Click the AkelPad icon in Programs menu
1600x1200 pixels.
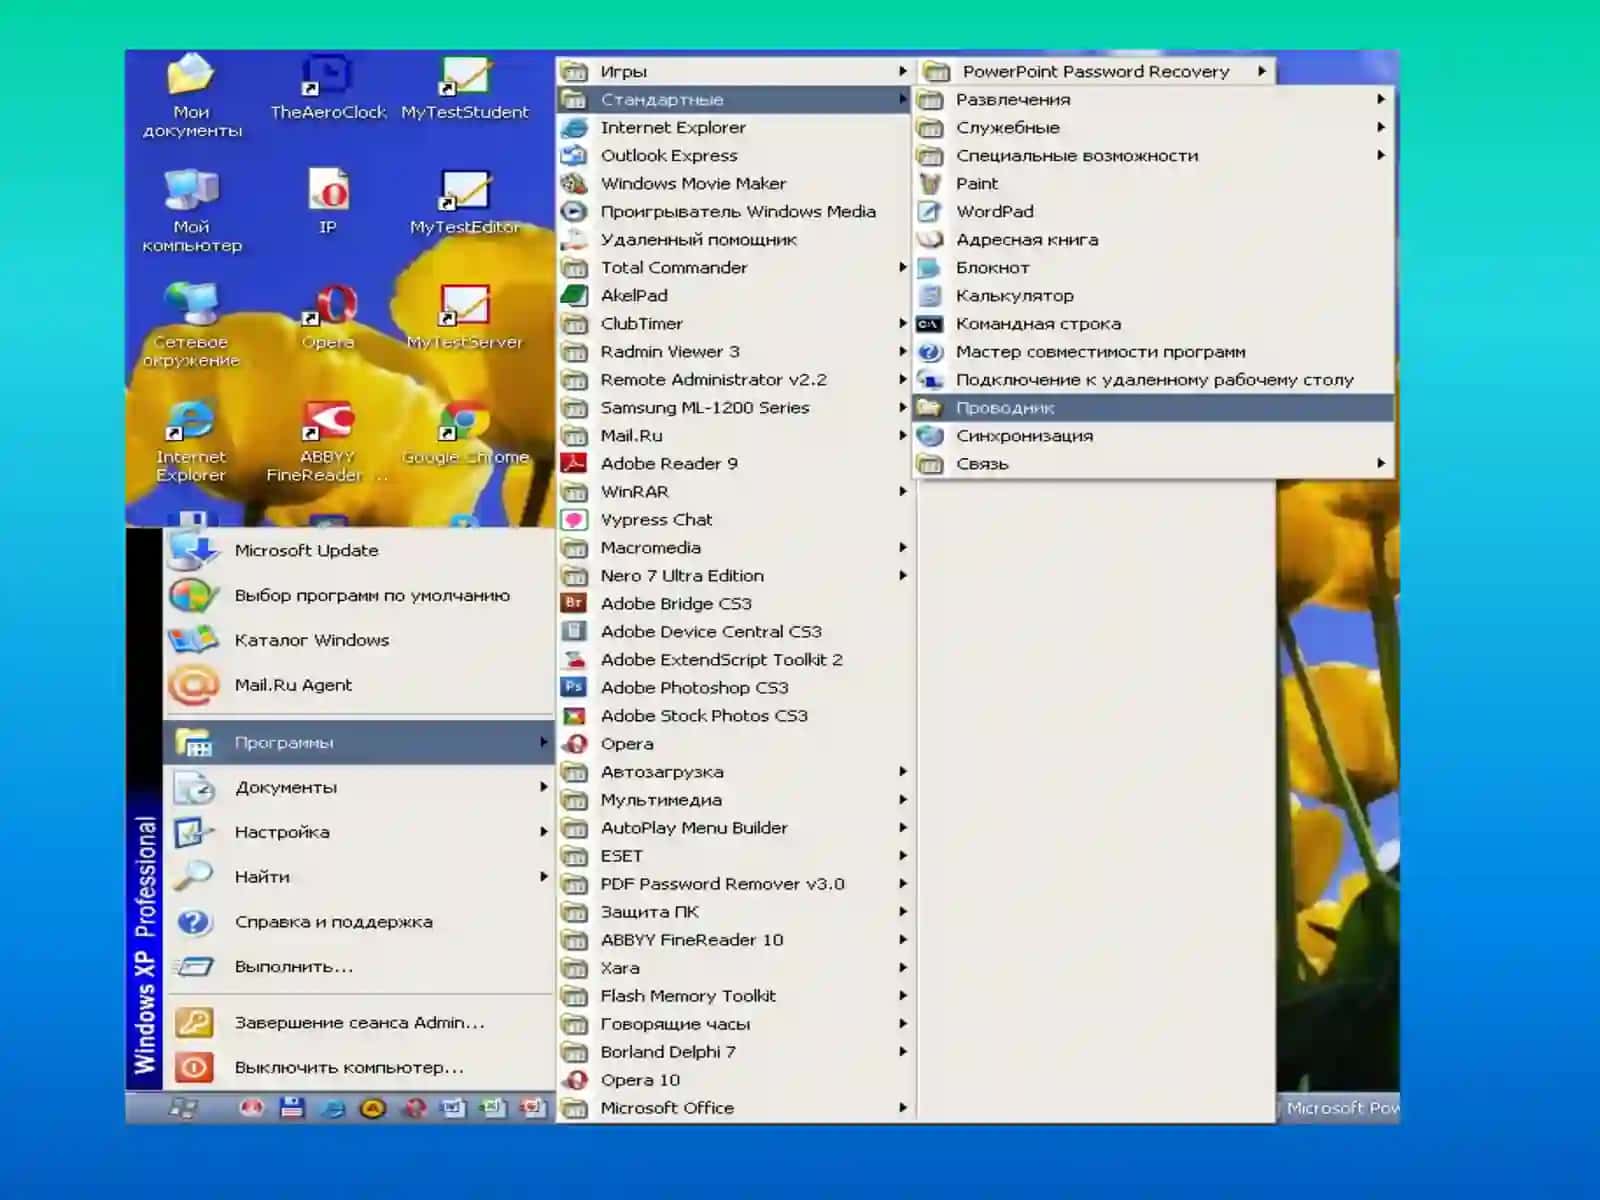point(574,296)
